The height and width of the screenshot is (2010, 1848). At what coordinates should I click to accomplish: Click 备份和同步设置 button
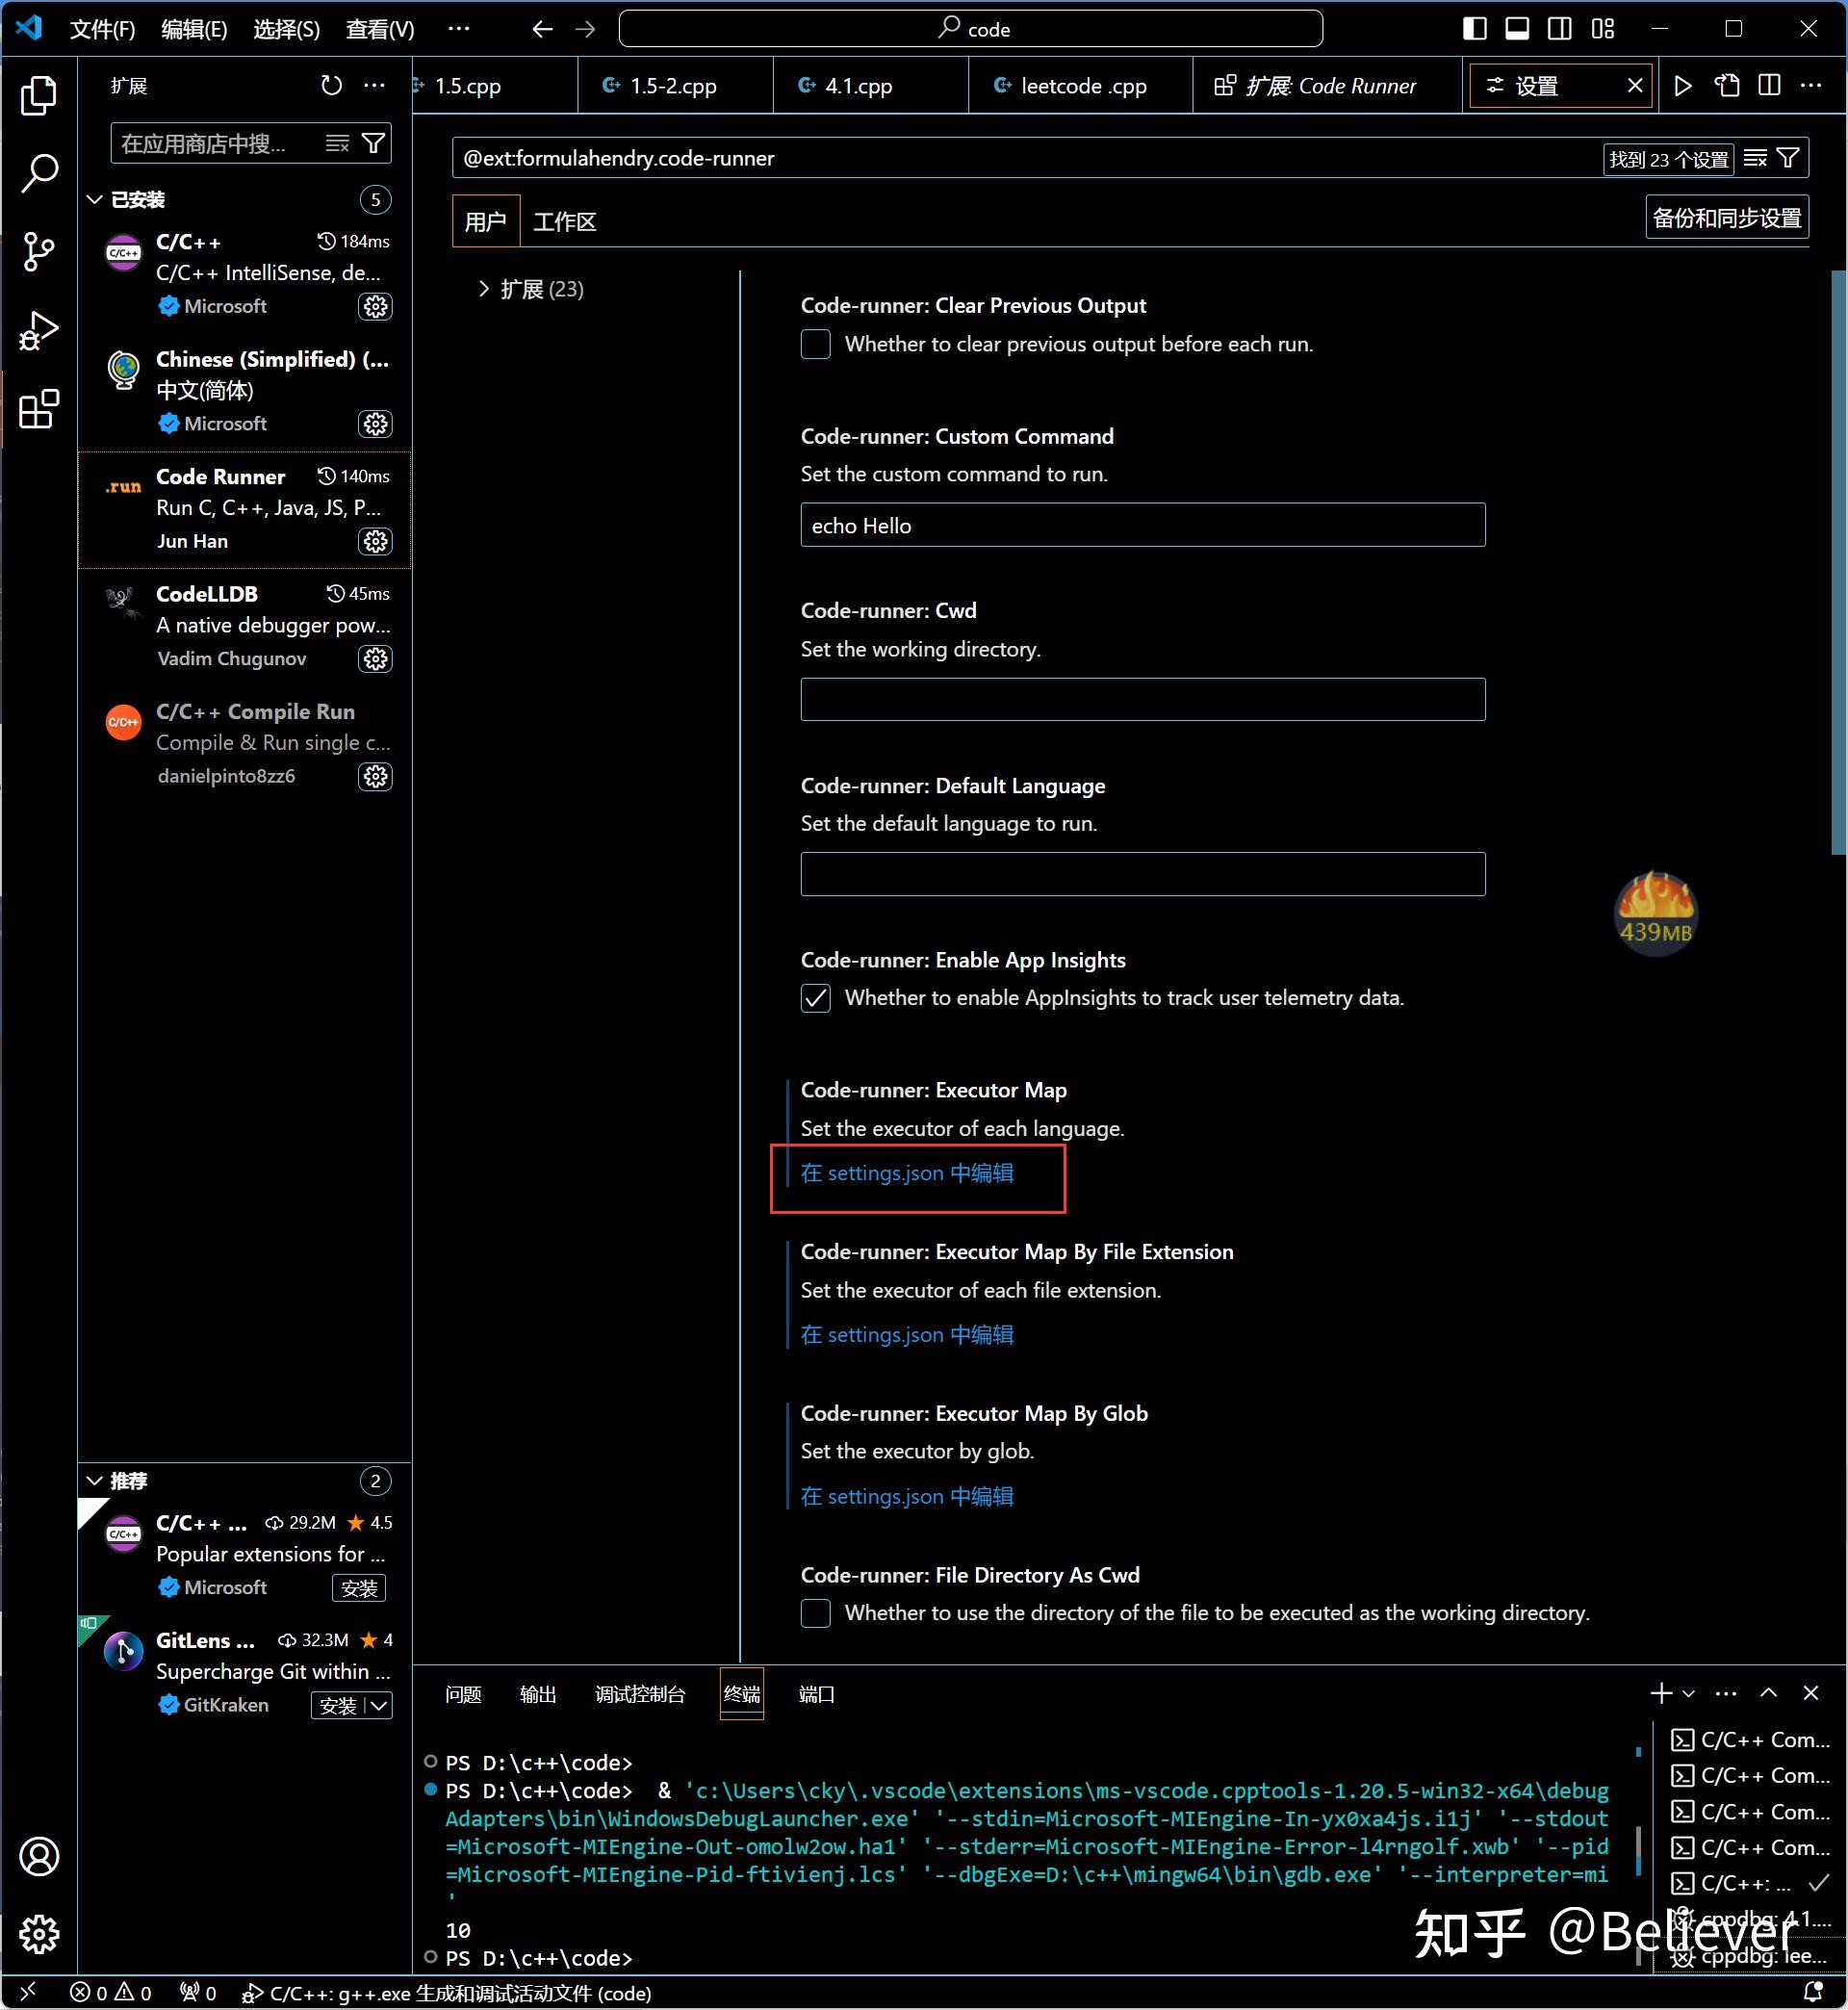click(1726, 218)
